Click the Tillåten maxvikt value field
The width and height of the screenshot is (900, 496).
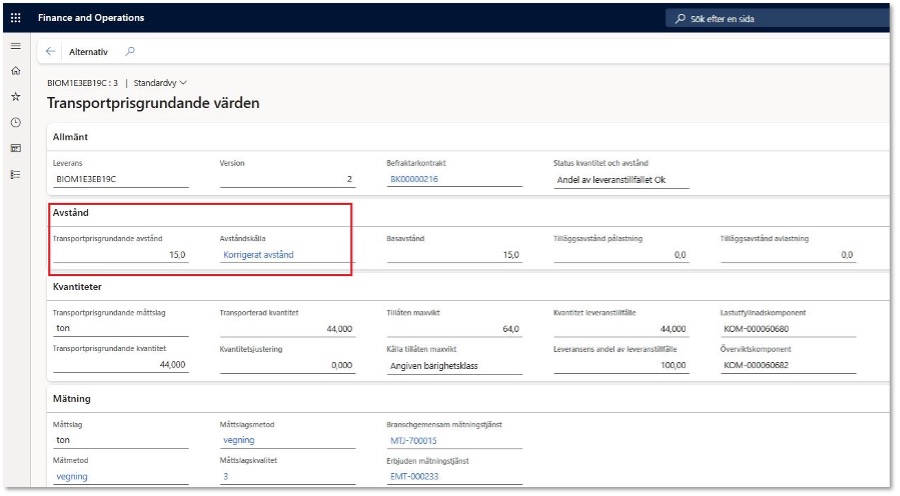click(x=453, y=329)
